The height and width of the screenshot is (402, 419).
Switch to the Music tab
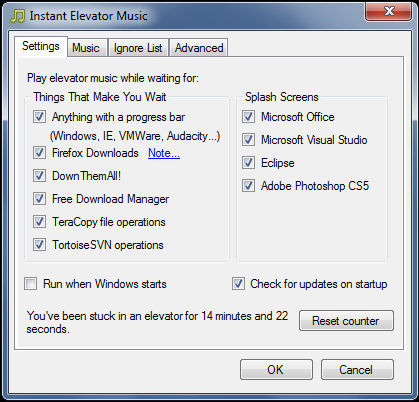[x=87, y=48]
